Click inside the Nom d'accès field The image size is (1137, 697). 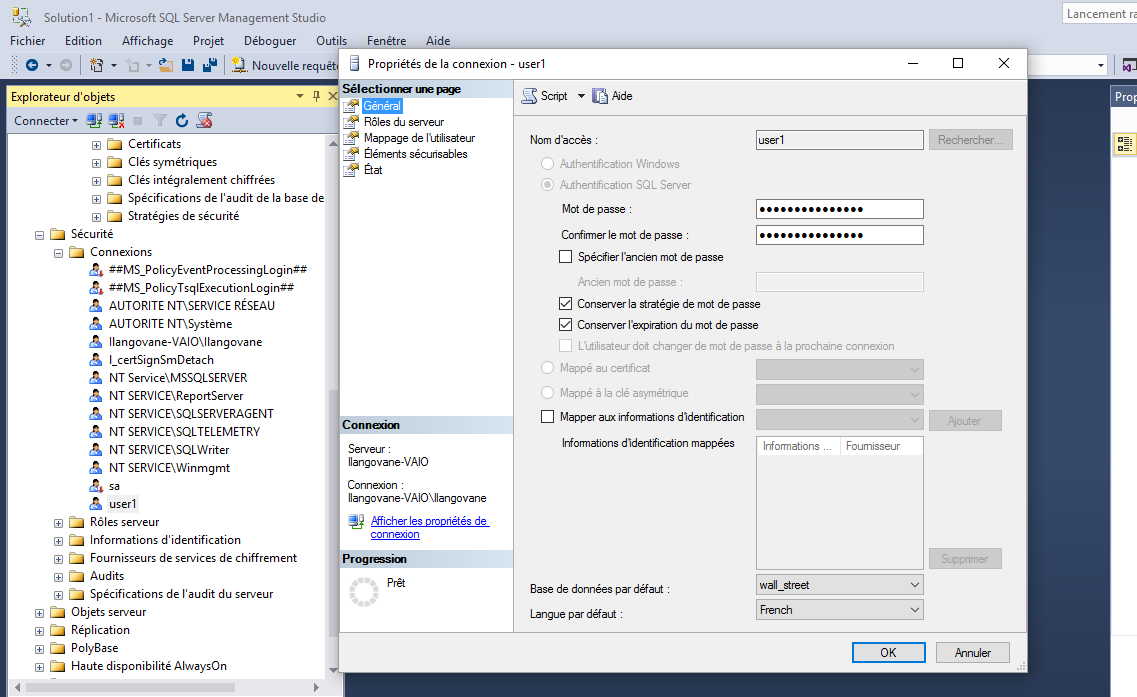(x=838, y=139)
